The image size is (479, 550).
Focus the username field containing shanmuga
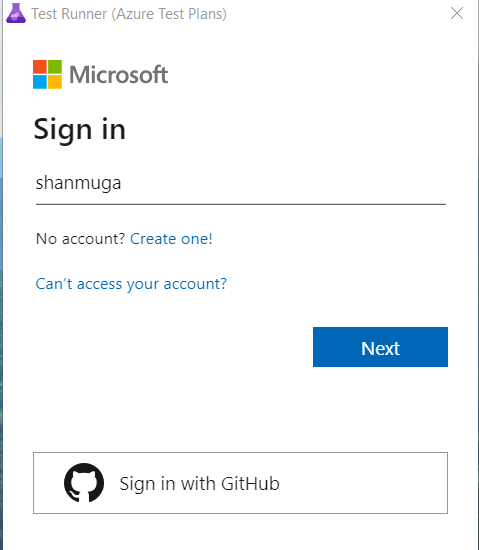(241, 183)
